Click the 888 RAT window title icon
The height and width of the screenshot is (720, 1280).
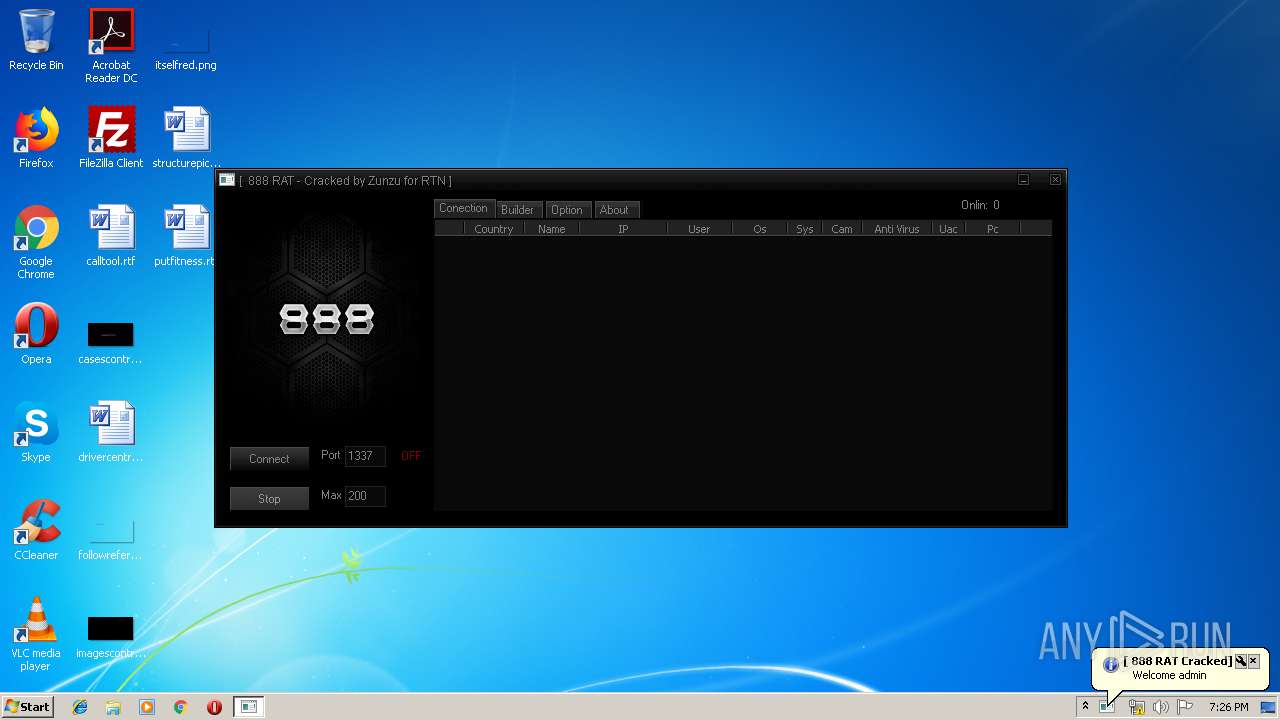point(227,180)
